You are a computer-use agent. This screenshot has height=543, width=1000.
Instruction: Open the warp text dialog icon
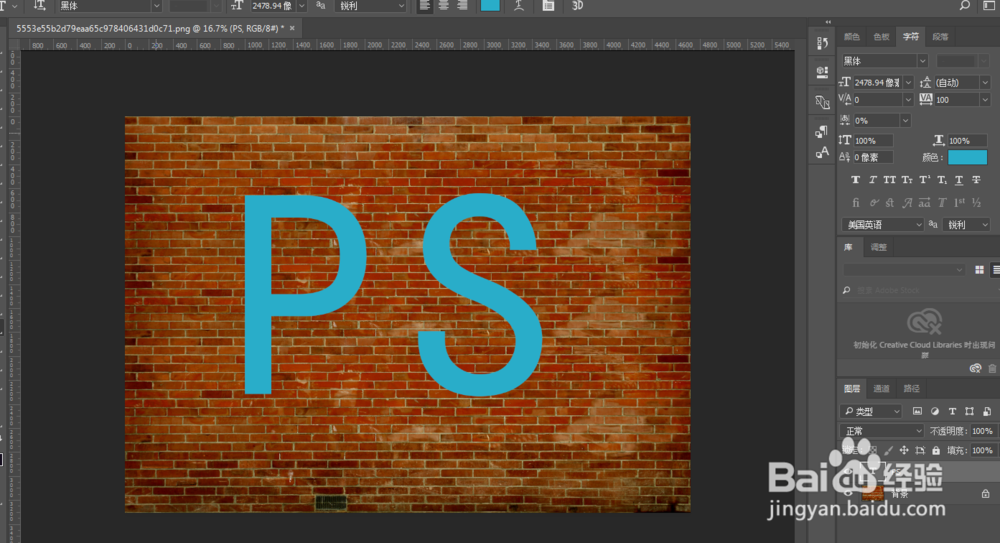519,6
